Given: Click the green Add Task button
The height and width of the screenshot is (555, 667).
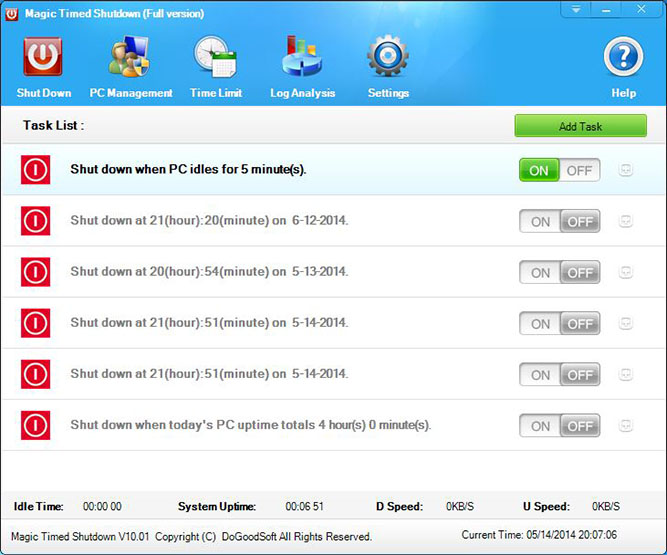Looking at the screenshot, I should [x=580, y=126].
